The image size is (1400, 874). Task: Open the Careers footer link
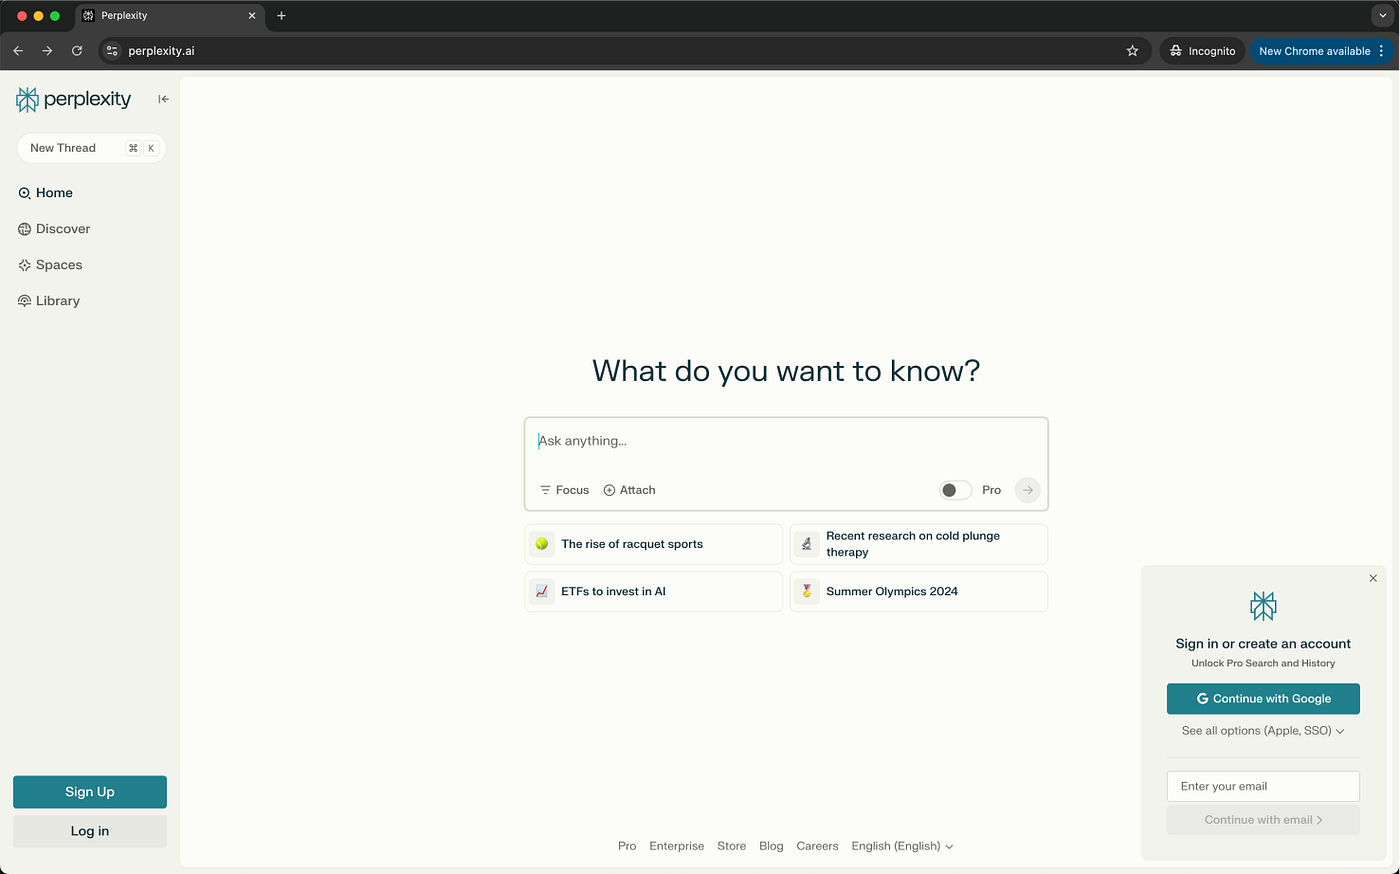point(817,846)
